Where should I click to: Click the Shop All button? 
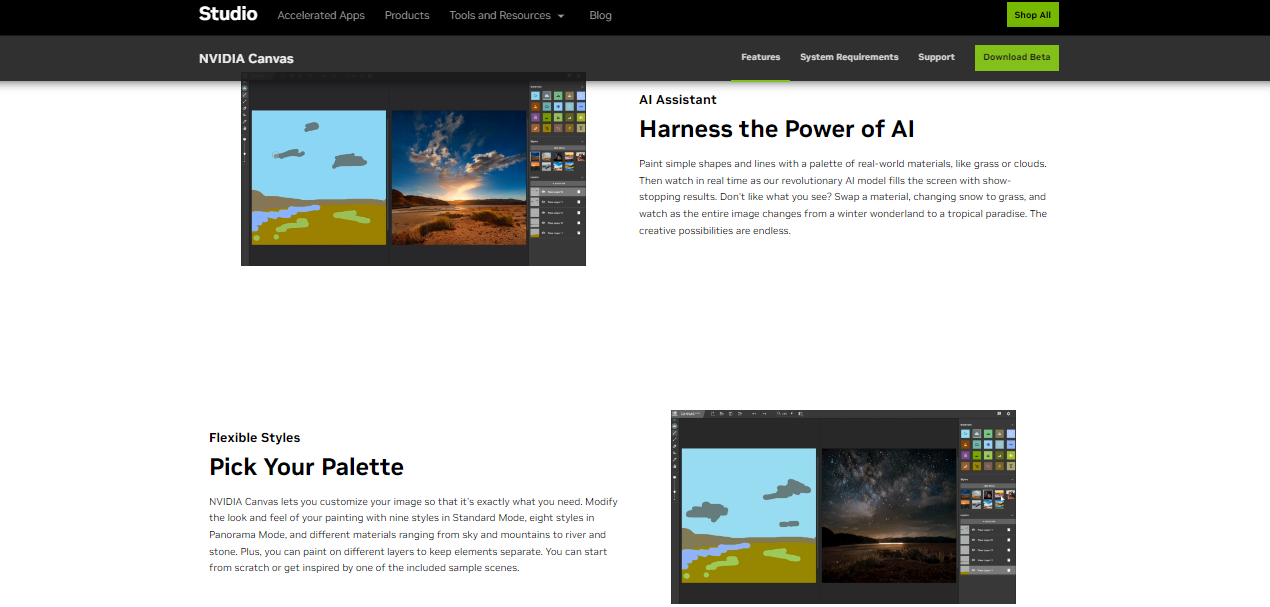click(x=1032, y=14)
